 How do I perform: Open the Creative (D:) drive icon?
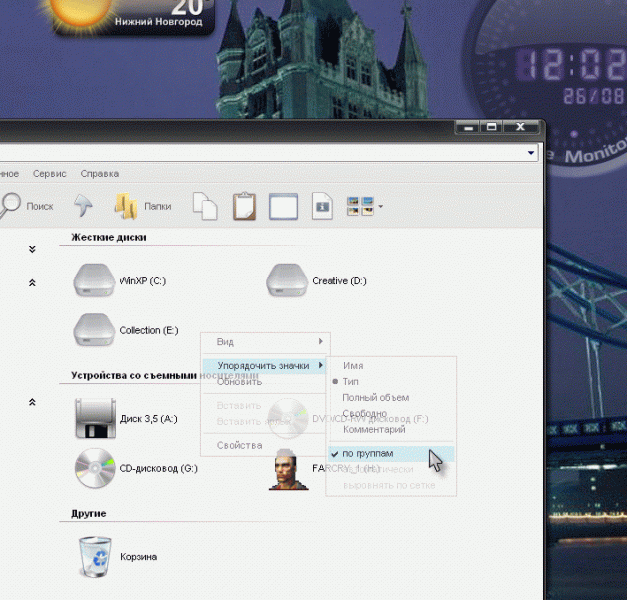tap(287, 280)
